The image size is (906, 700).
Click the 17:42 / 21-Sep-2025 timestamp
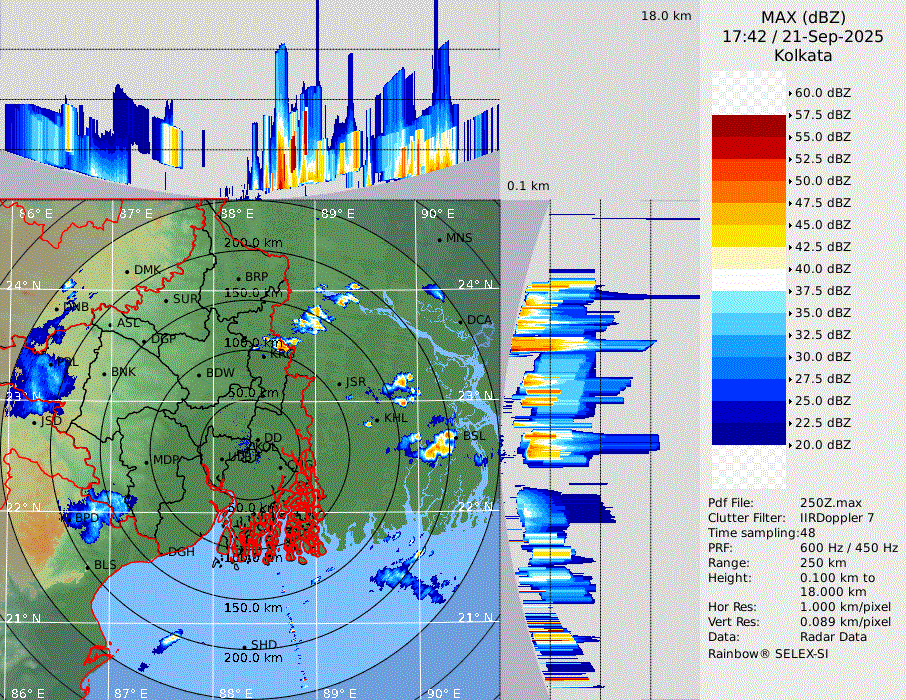[x=803, y=37]
